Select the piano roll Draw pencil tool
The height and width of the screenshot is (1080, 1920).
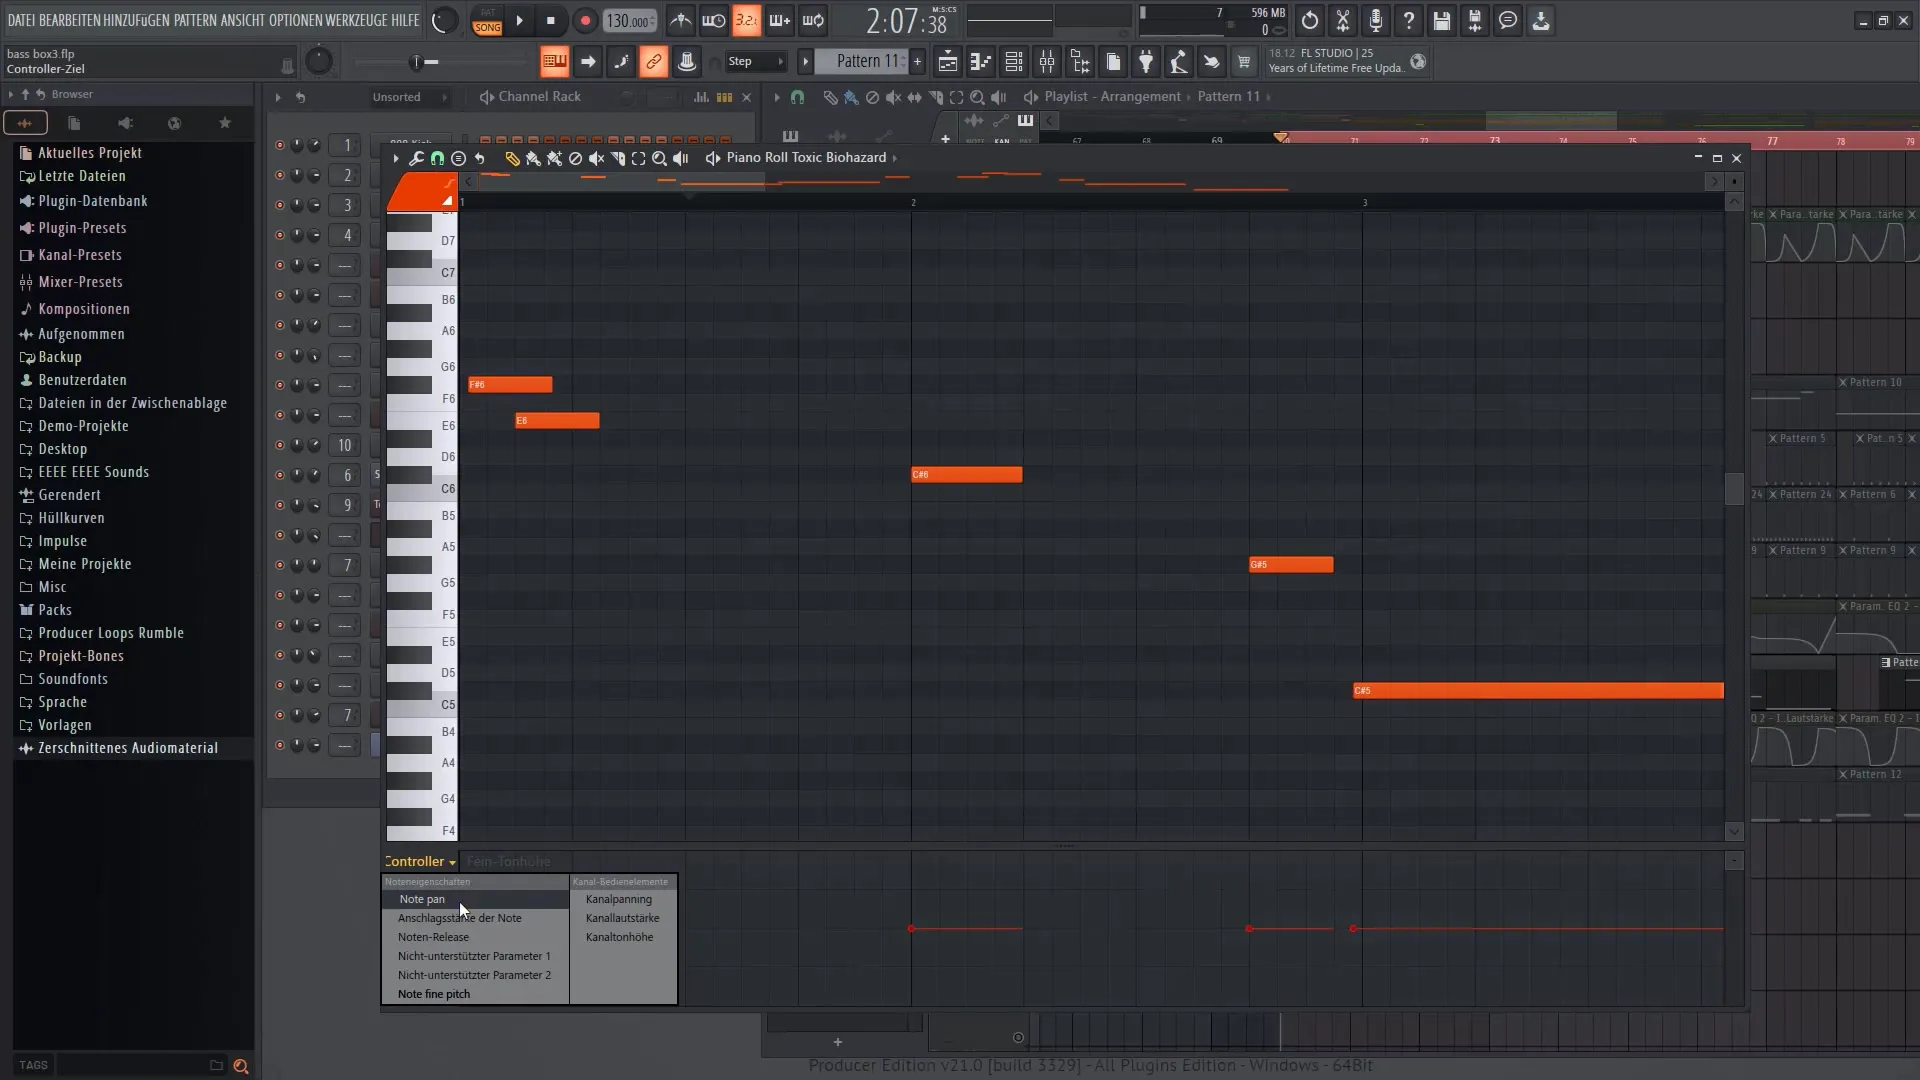tap(512, 158)
